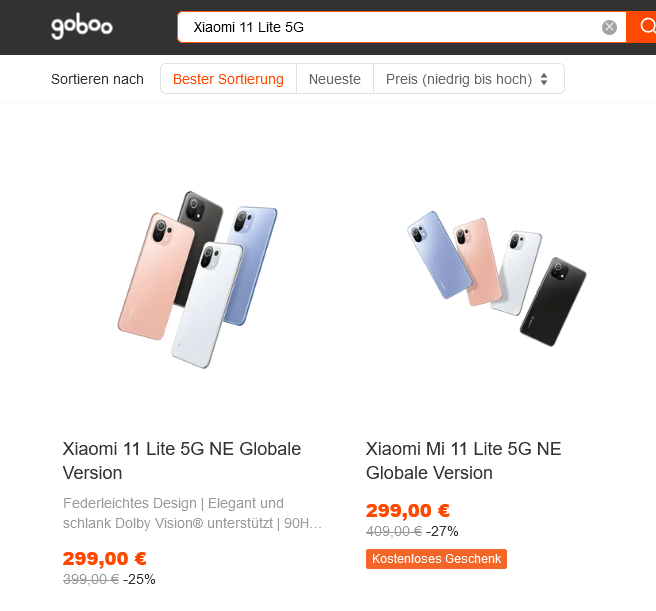Sort by Preis (niedrig bis hoch)
Viewport: 656px width, 611px height.
coord(469,79)
